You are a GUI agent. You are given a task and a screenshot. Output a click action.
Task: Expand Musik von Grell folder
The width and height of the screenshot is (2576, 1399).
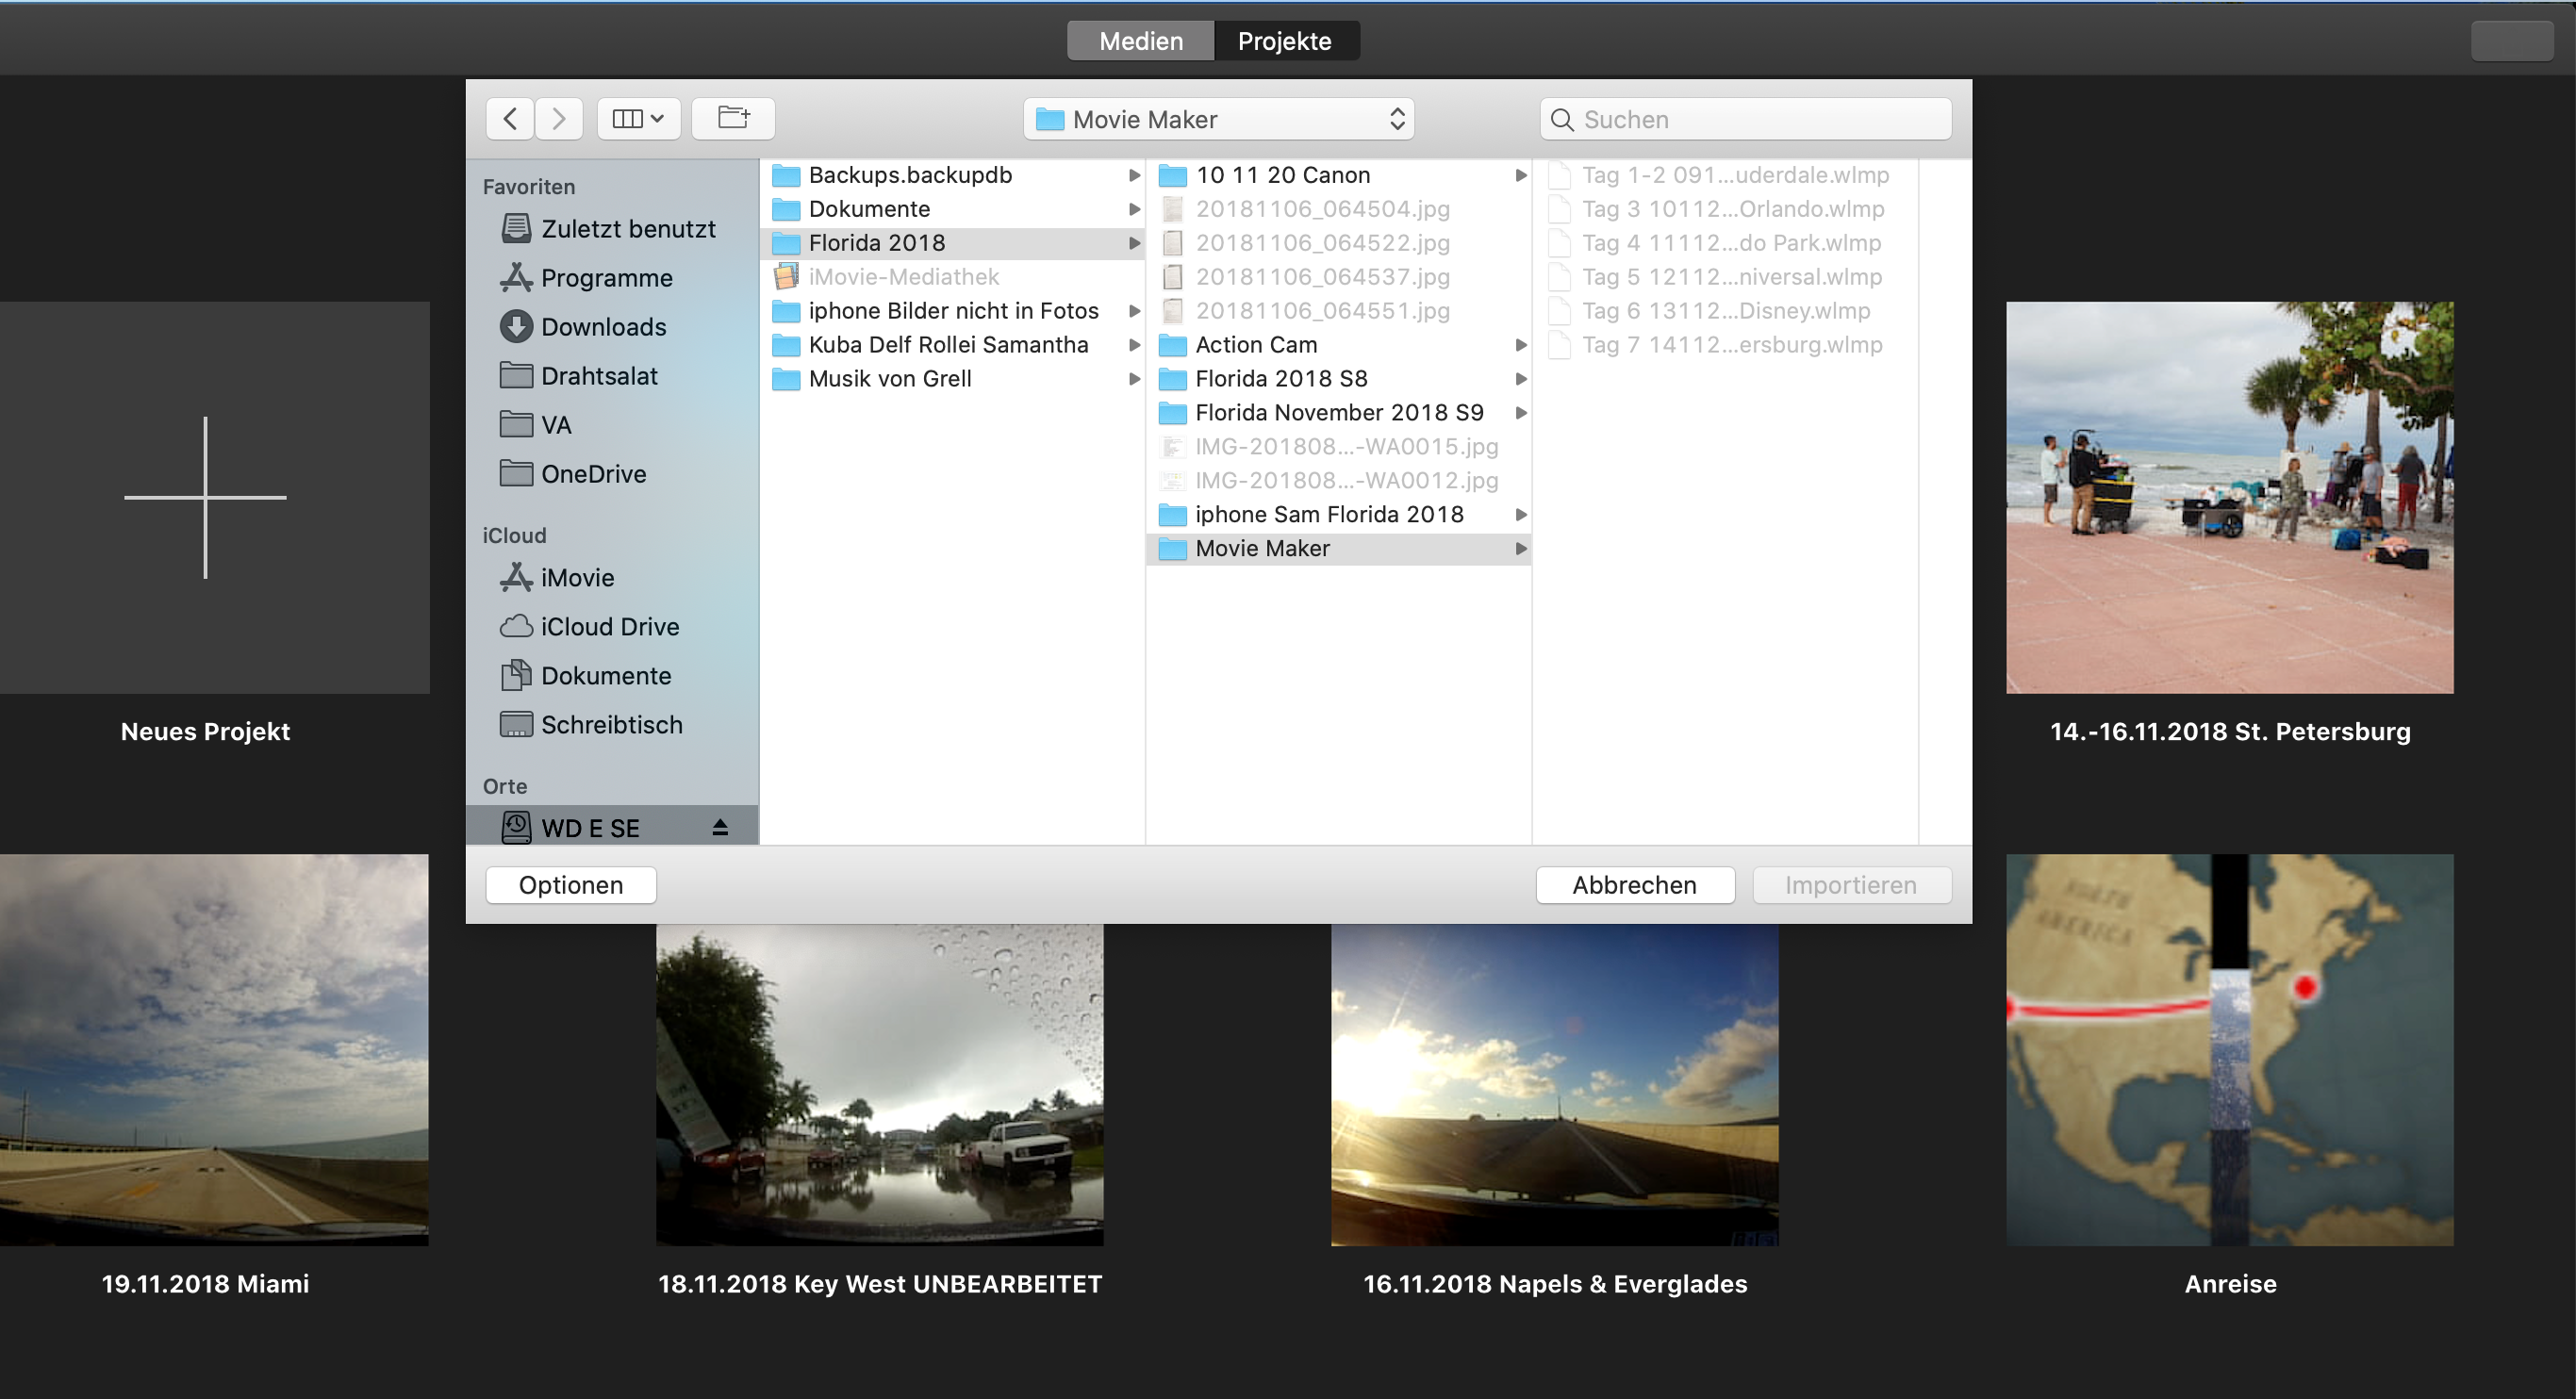point(889,379)
